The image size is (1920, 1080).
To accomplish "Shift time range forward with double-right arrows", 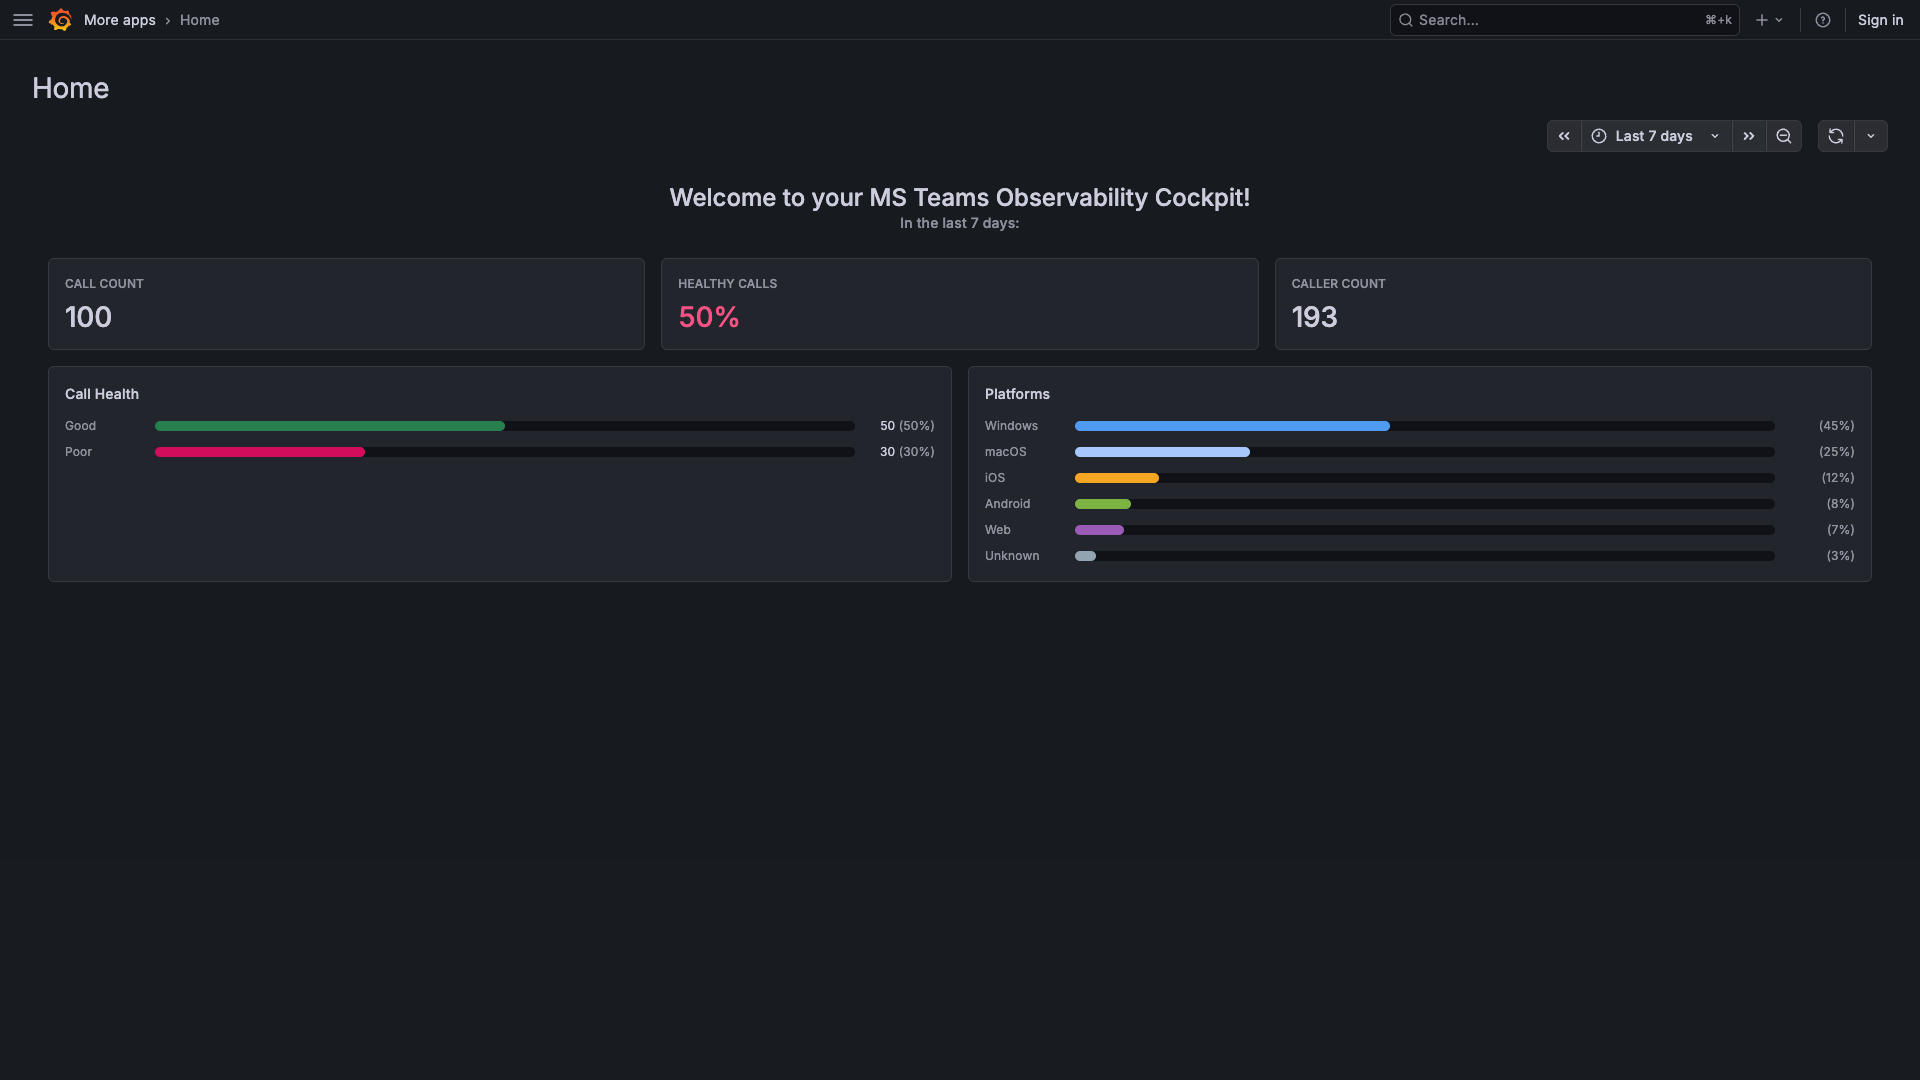I will (x=1748, y=136).
